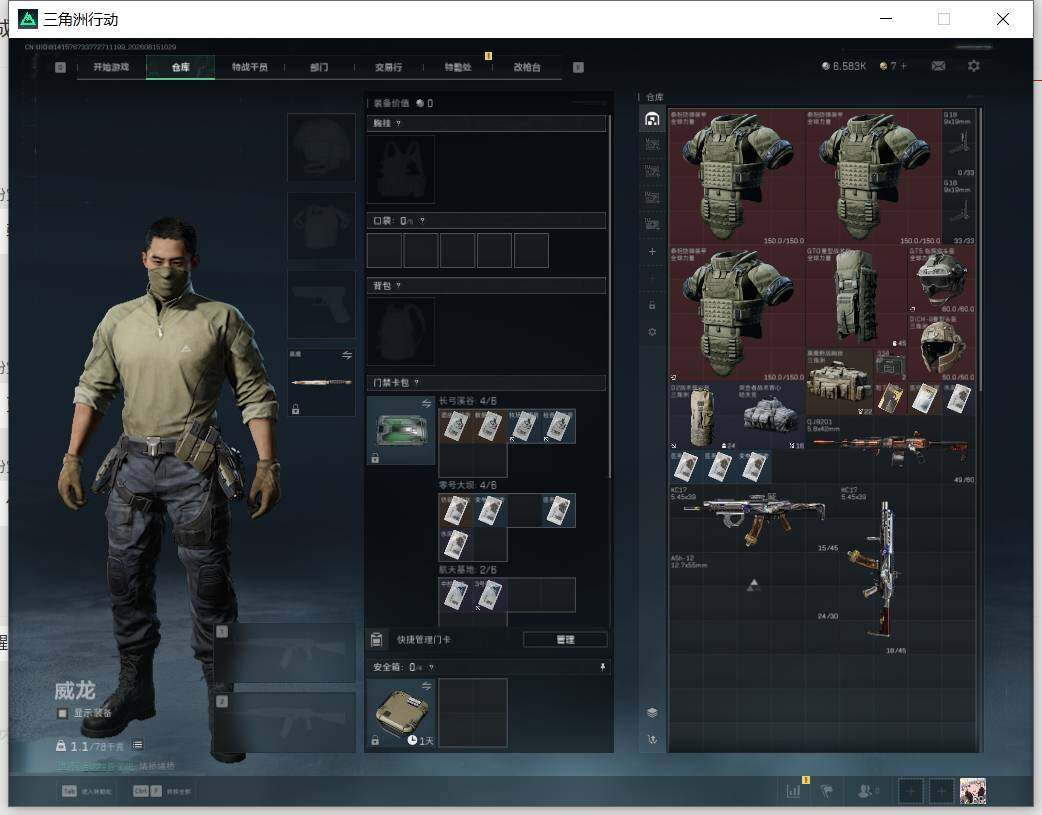Click the player avatar in bottom bar
Image resolution: width=1042 pixels, height=815 pixels.
pyautogui.click(x=973, y=791)
